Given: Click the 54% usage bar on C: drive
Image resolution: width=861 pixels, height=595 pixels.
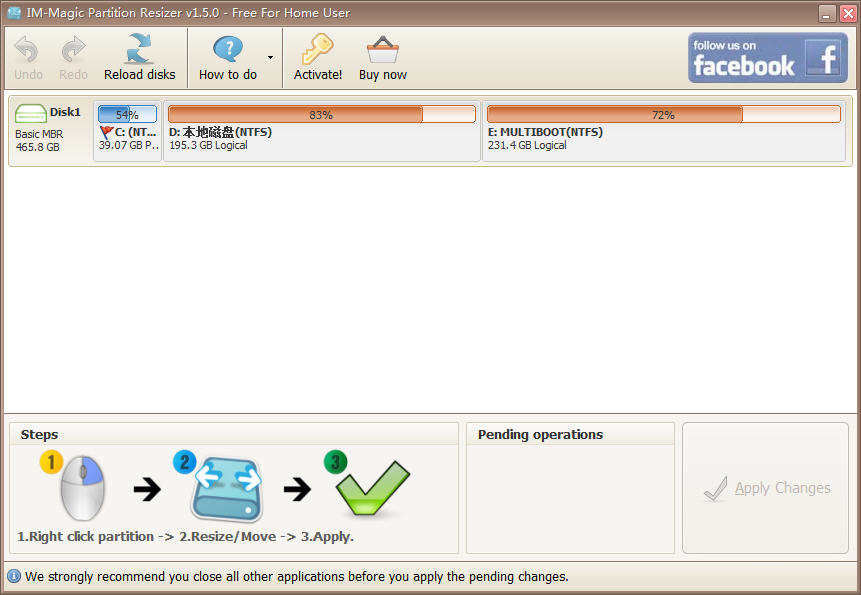Looking at the screenshot, I should pos(127,114).
